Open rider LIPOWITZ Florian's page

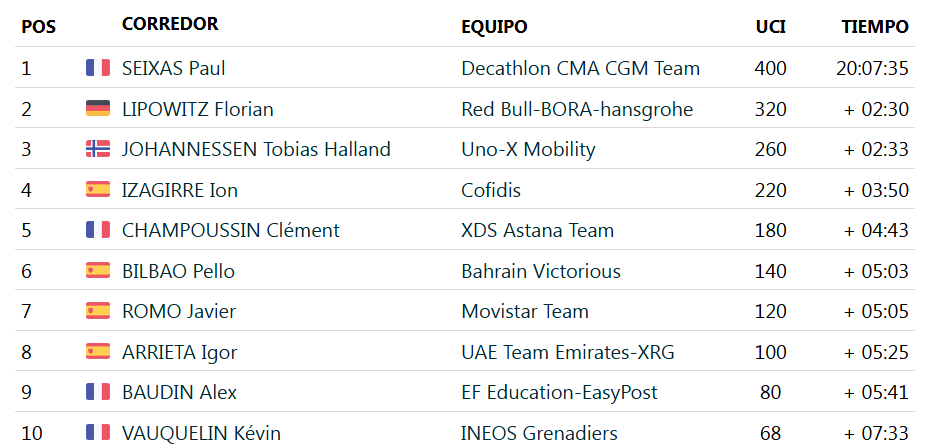[197, 109]
